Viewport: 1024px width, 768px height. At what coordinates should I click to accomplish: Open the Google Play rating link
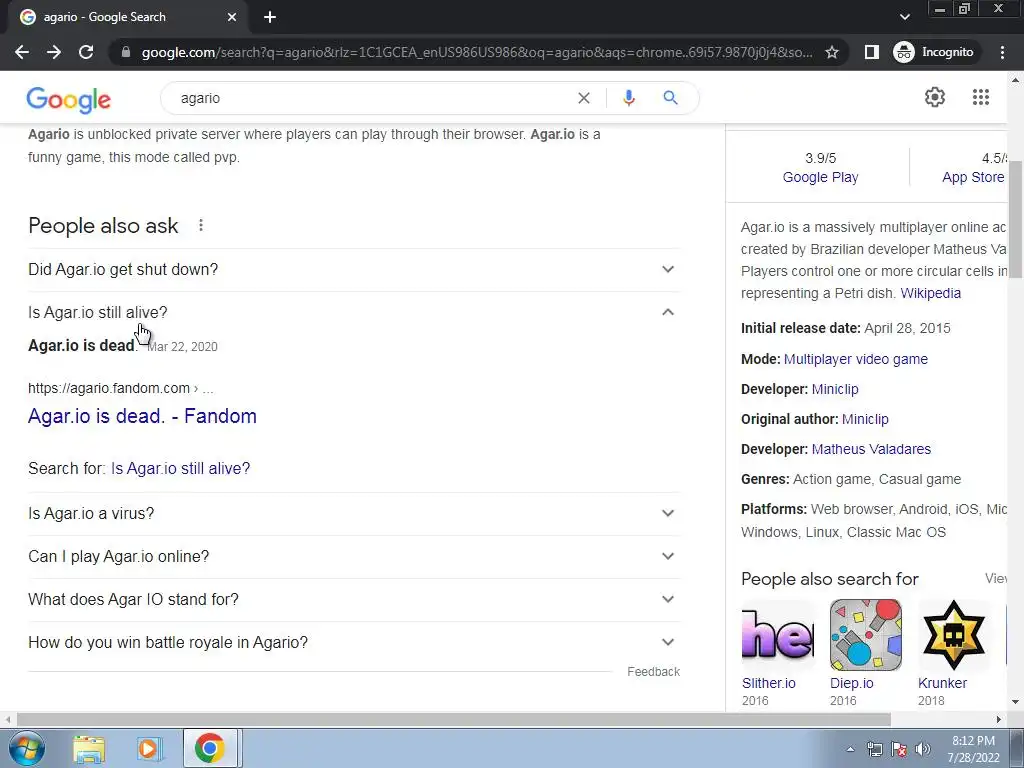click(x=820, y=177)
